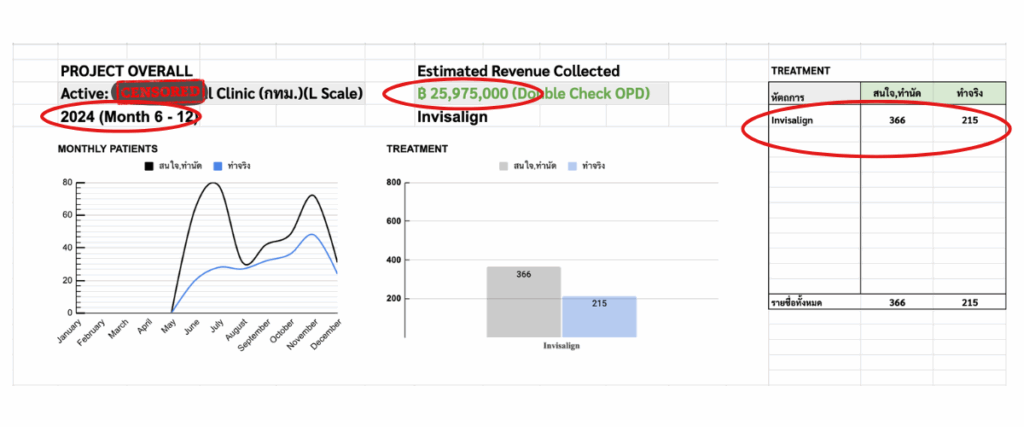This screenshot has height=427, width=1024.
Task: Select the PROJECT OVERALL cell
Action: click(x=126, y=71)
